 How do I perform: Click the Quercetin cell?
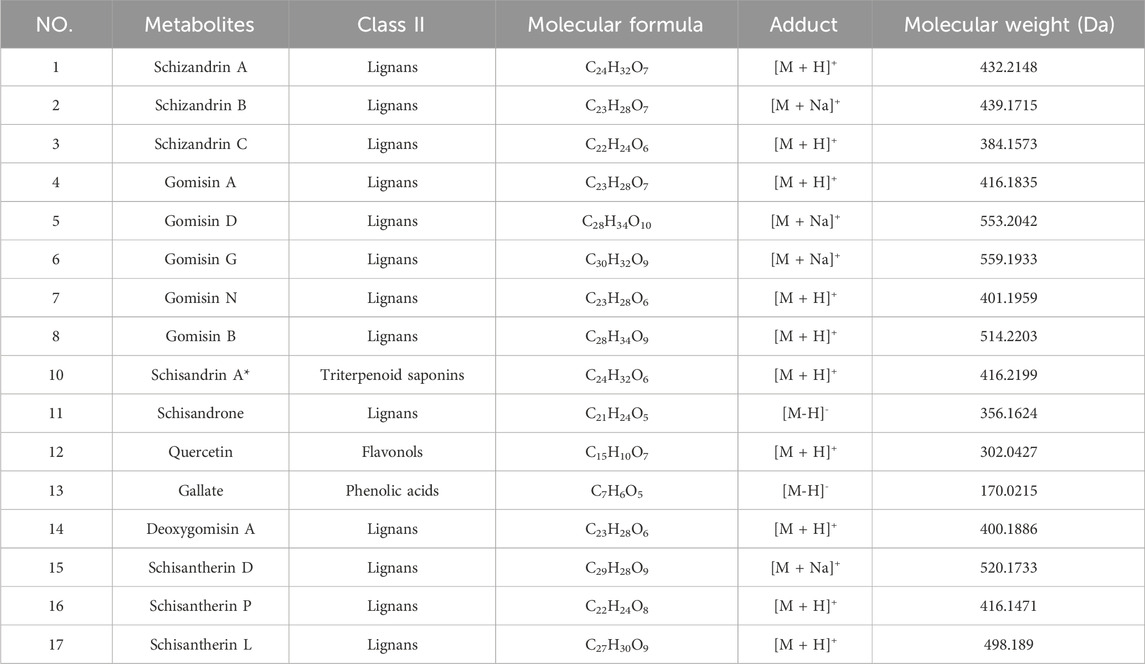click(199, 452)
